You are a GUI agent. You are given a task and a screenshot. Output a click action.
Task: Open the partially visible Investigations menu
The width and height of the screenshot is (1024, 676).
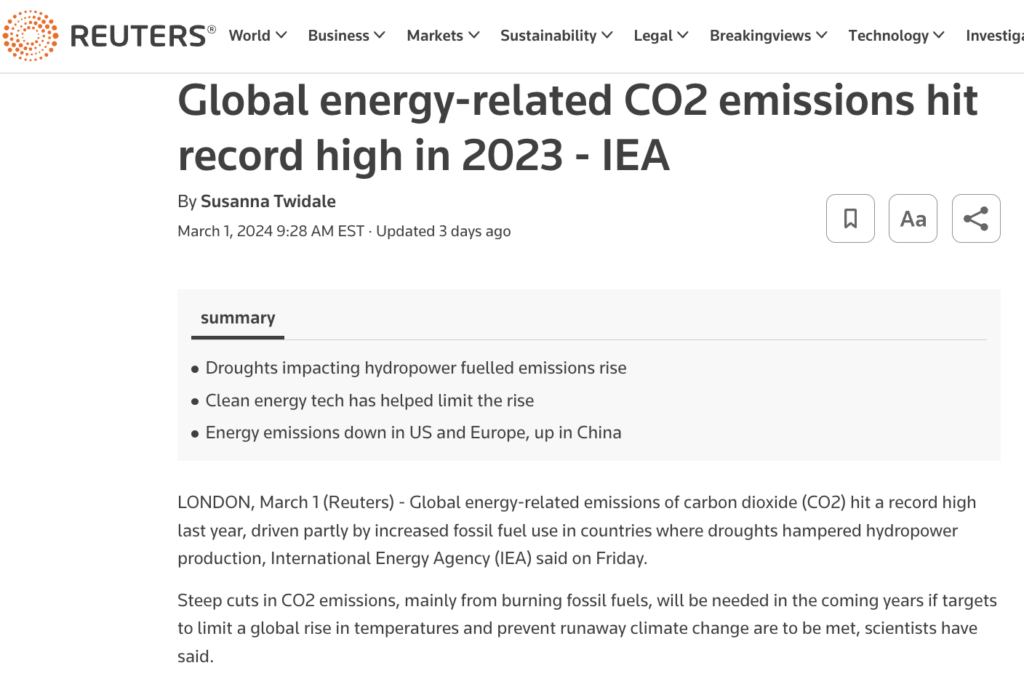[995, 35]
